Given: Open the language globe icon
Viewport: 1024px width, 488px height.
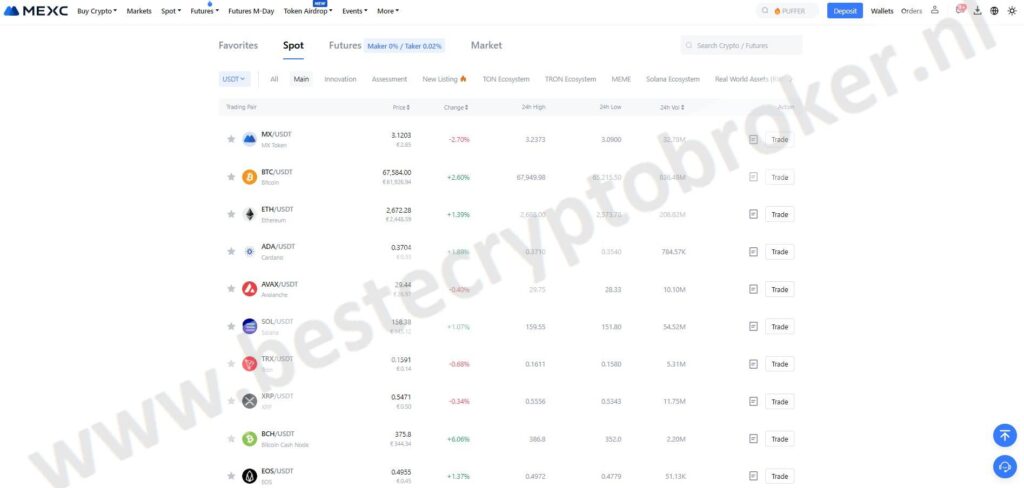Looking at the screenshot, I should tap(995, 10).
